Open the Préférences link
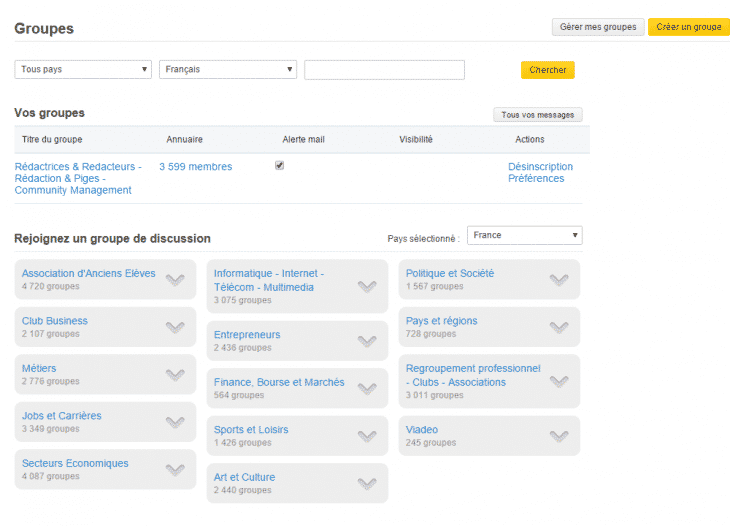This screenshot has height=526, width=730. coord(536,179)
